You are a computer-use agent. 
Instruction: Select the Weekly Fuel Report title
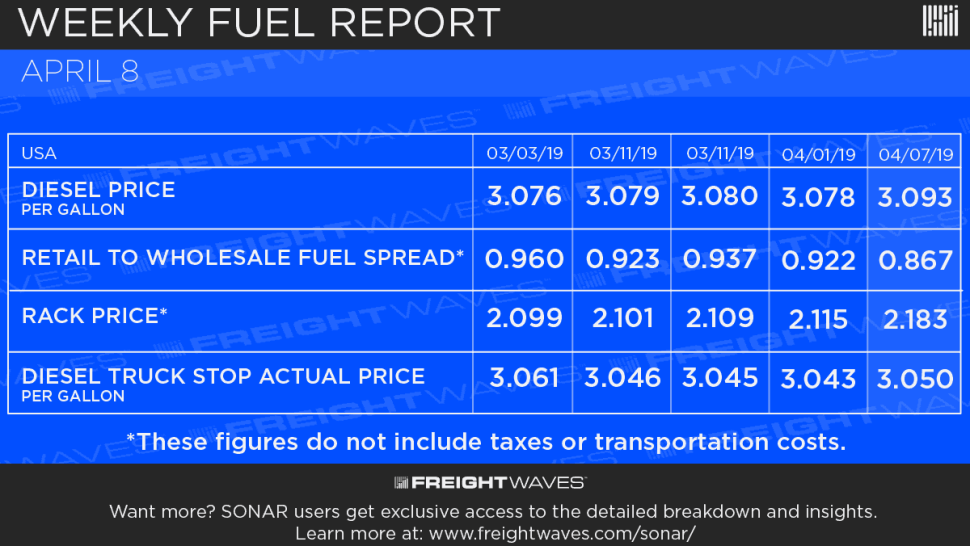(259, 23)
